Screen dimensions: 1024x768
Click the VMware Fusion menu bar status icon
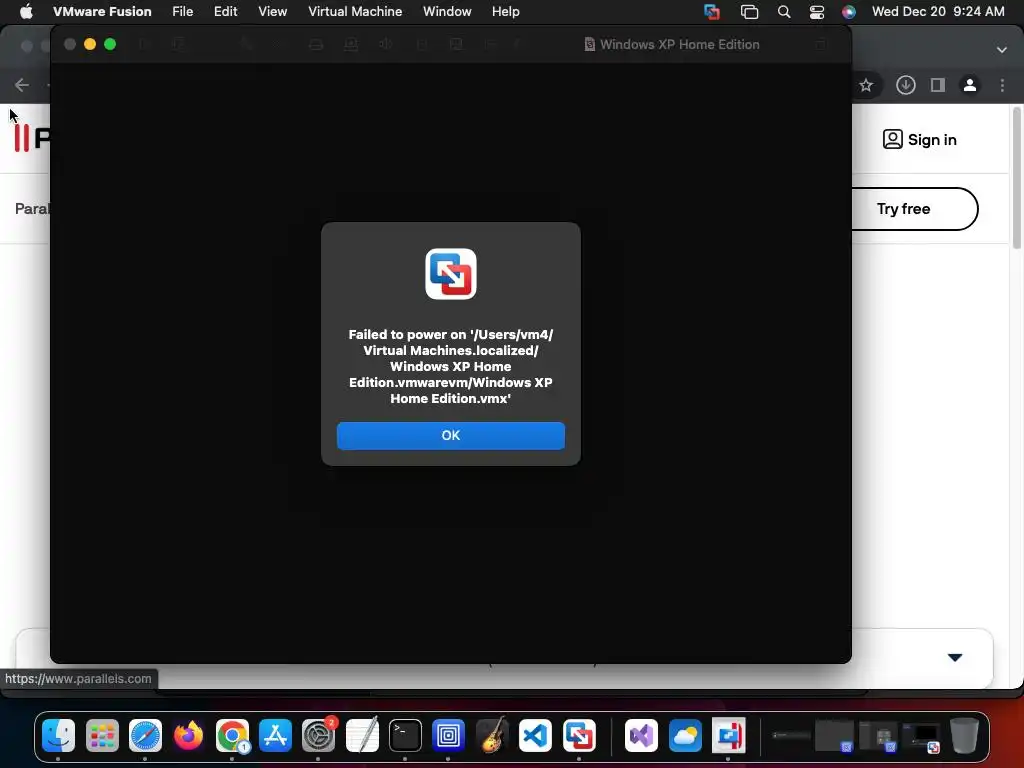[x=712, y=11]
